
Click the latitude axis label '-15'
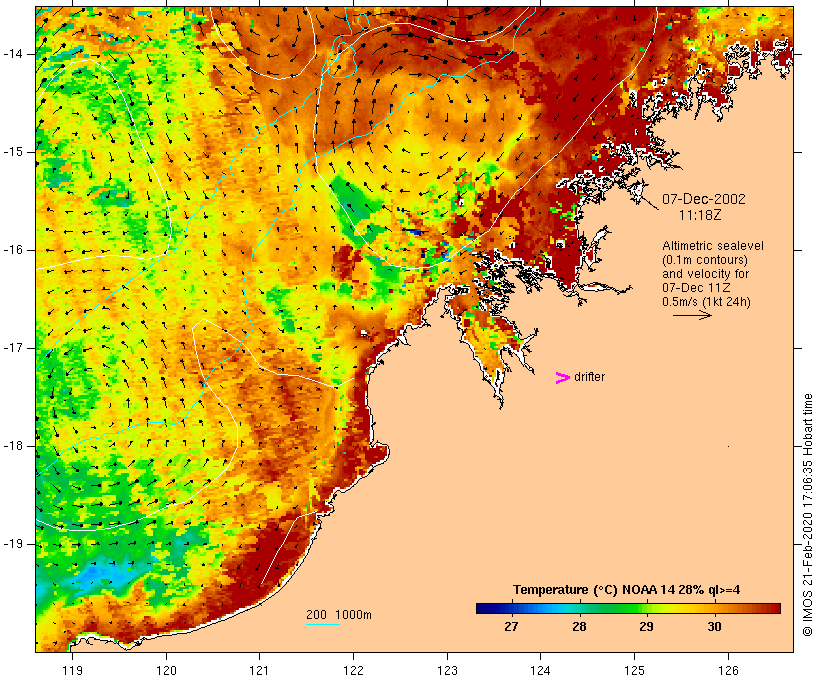(x=13, y=152)
